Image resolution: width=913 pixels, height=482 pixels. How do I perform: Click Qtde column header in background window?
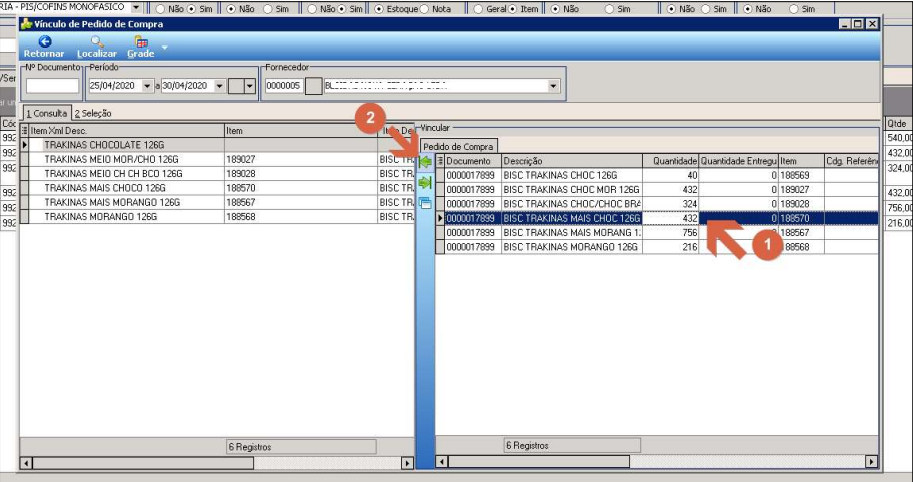tap(898, 123)
